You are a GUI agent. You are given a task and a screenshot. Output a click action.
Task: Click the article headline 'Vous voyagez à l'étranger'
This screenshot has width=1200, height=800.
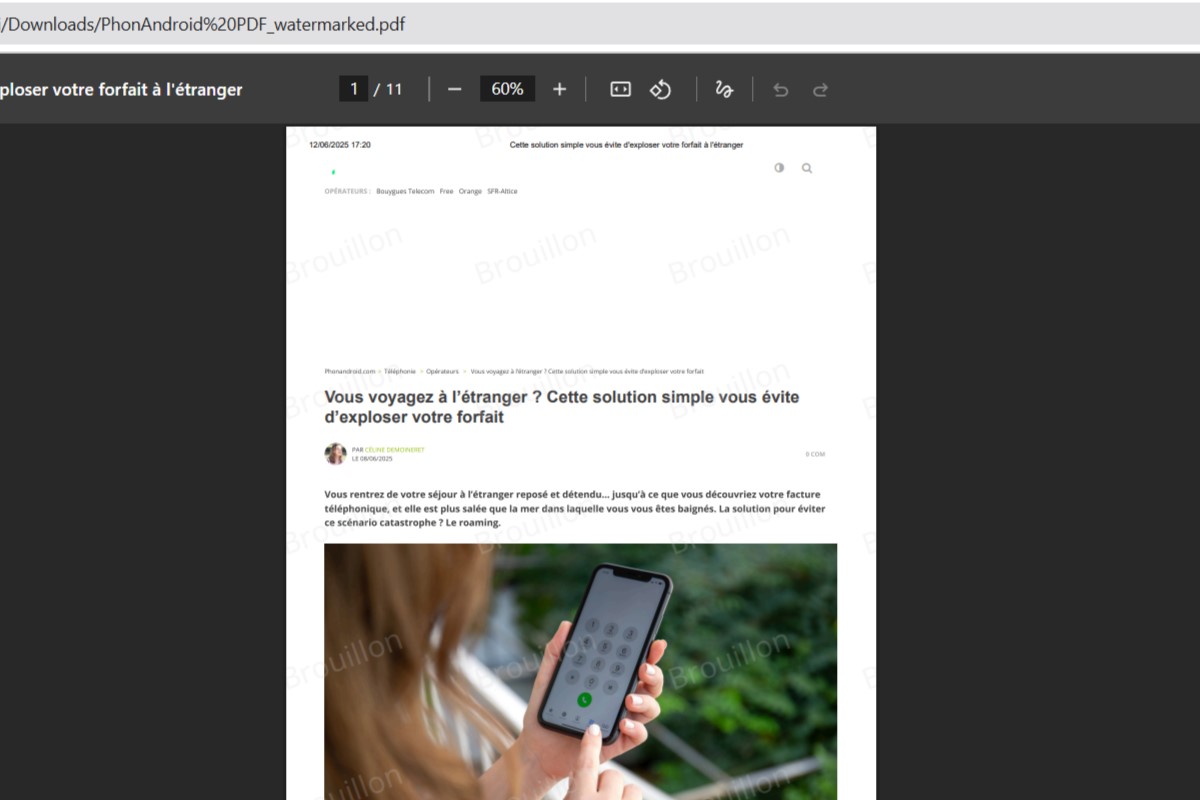(562, 407)
